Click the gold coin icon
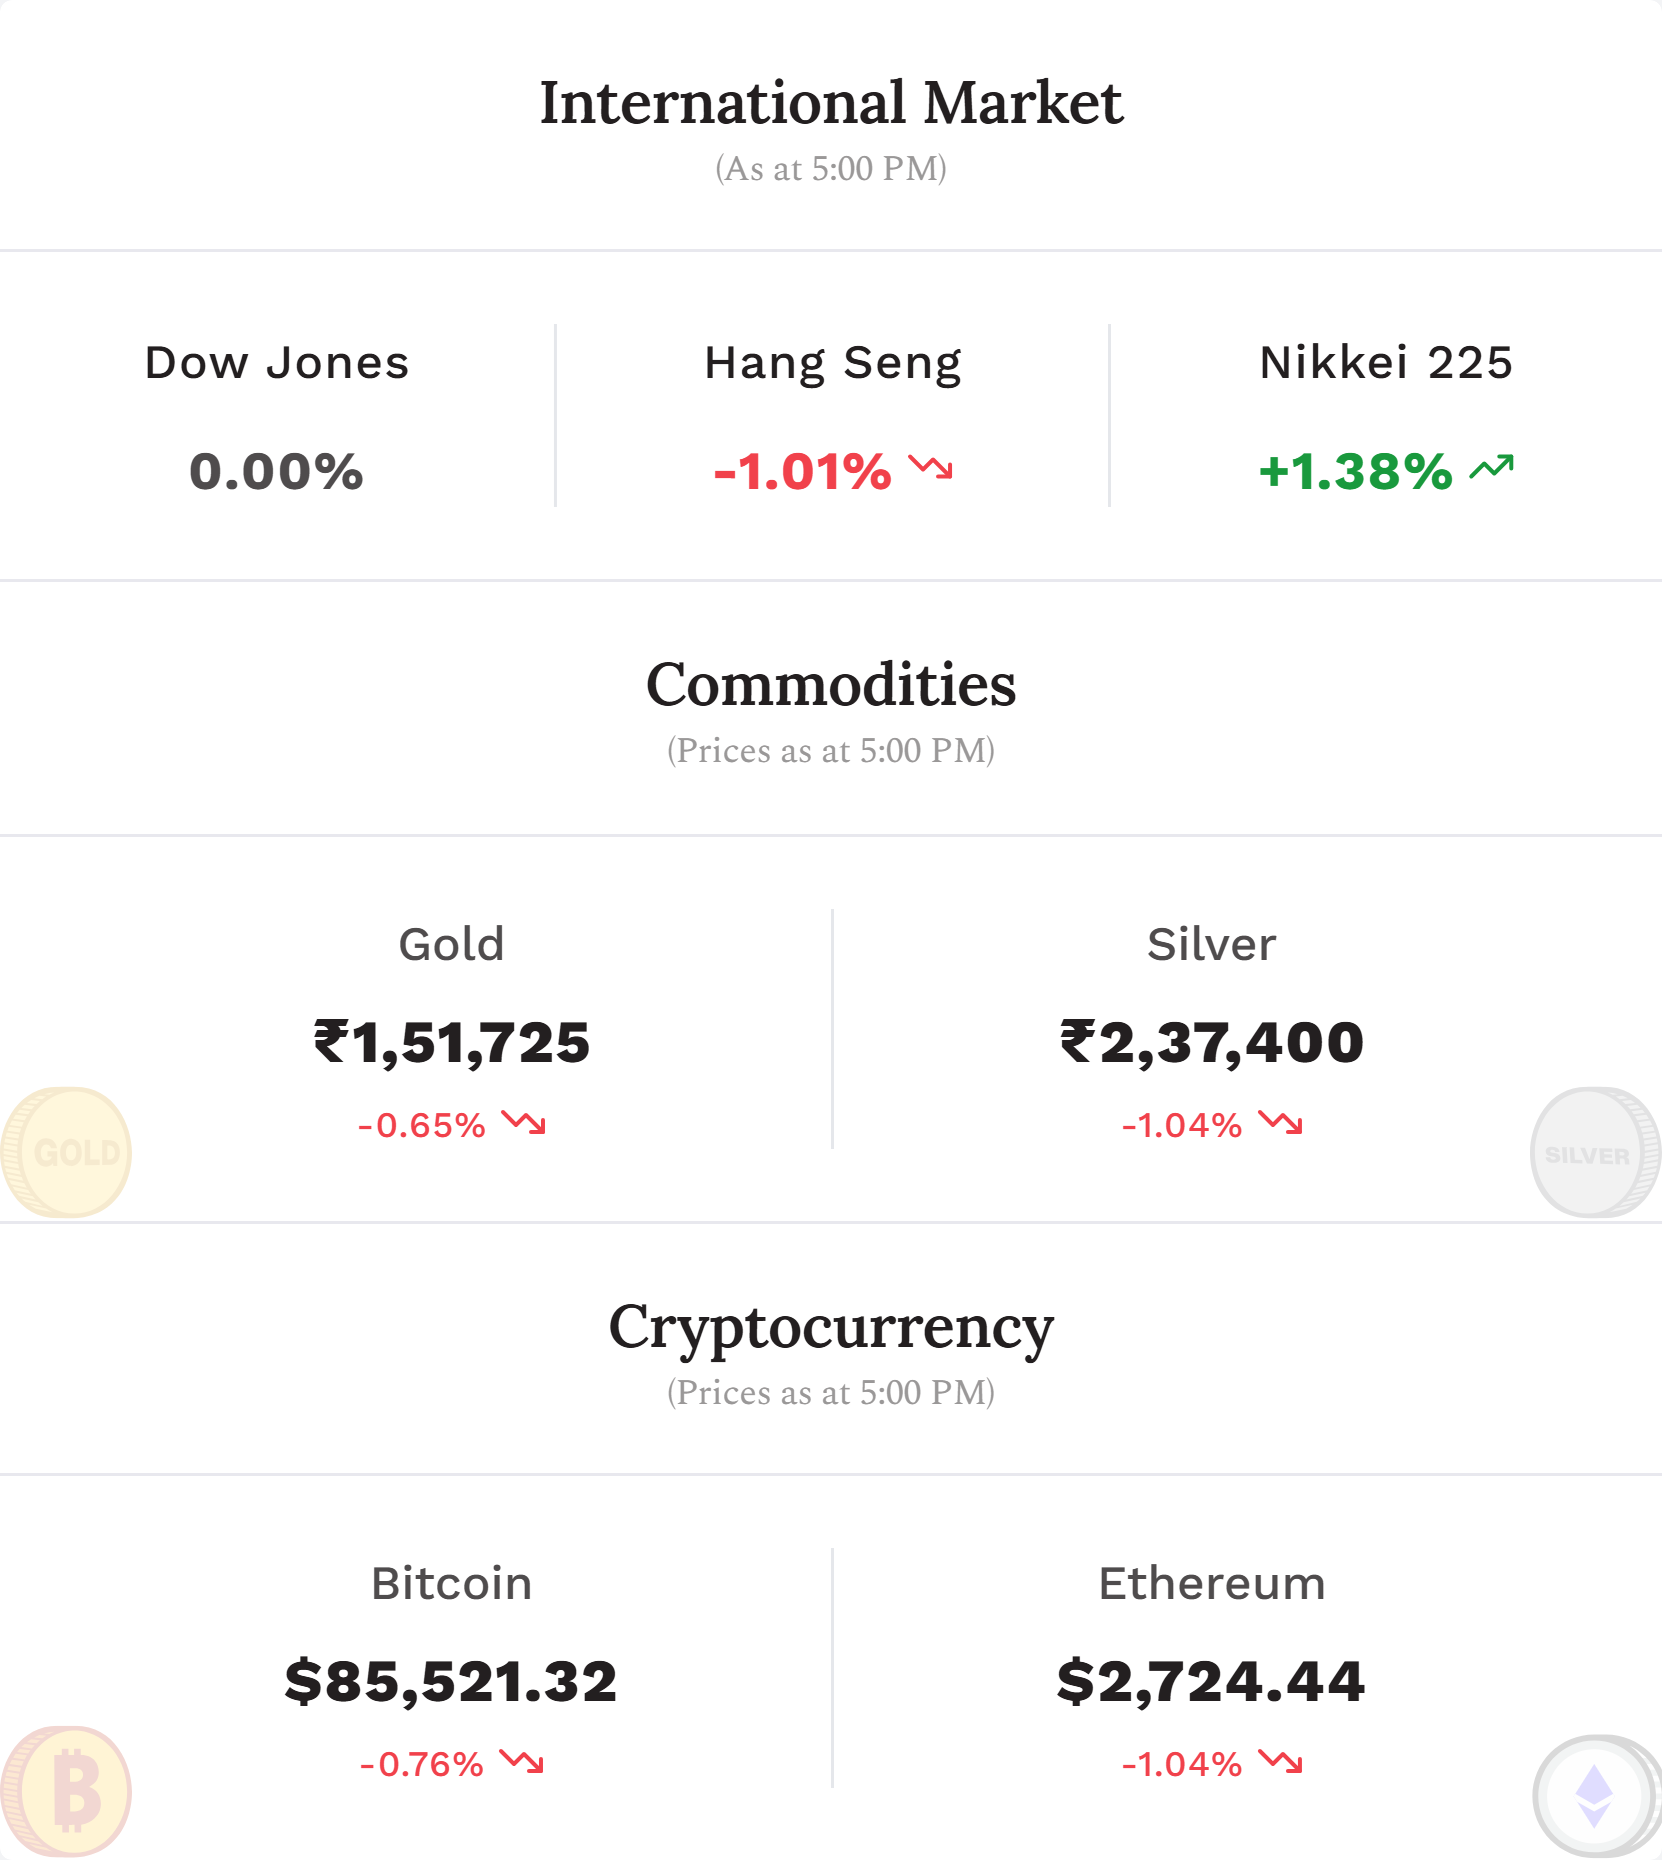This screenshot has width=1662, height=1860. [x=66, y=1152]
